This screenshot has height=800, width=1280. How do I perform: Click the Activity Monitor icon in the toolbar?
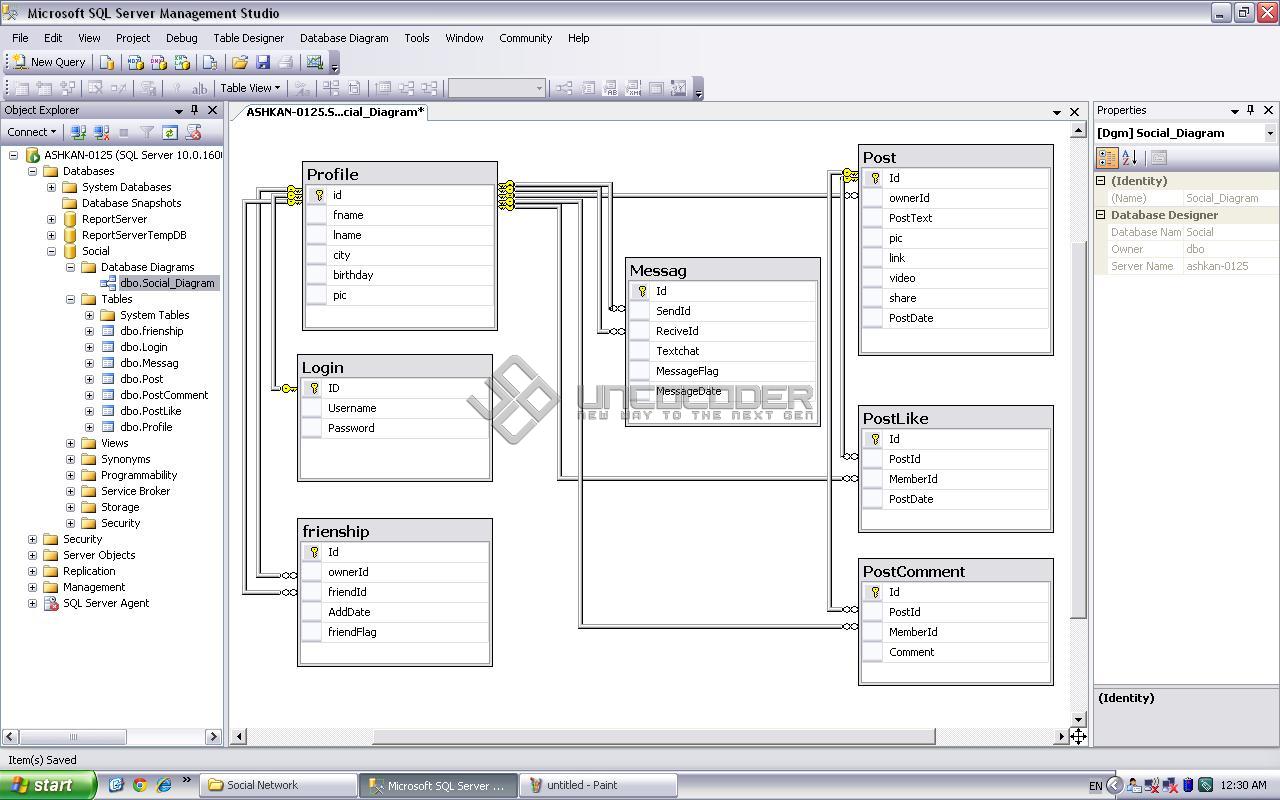315,62
